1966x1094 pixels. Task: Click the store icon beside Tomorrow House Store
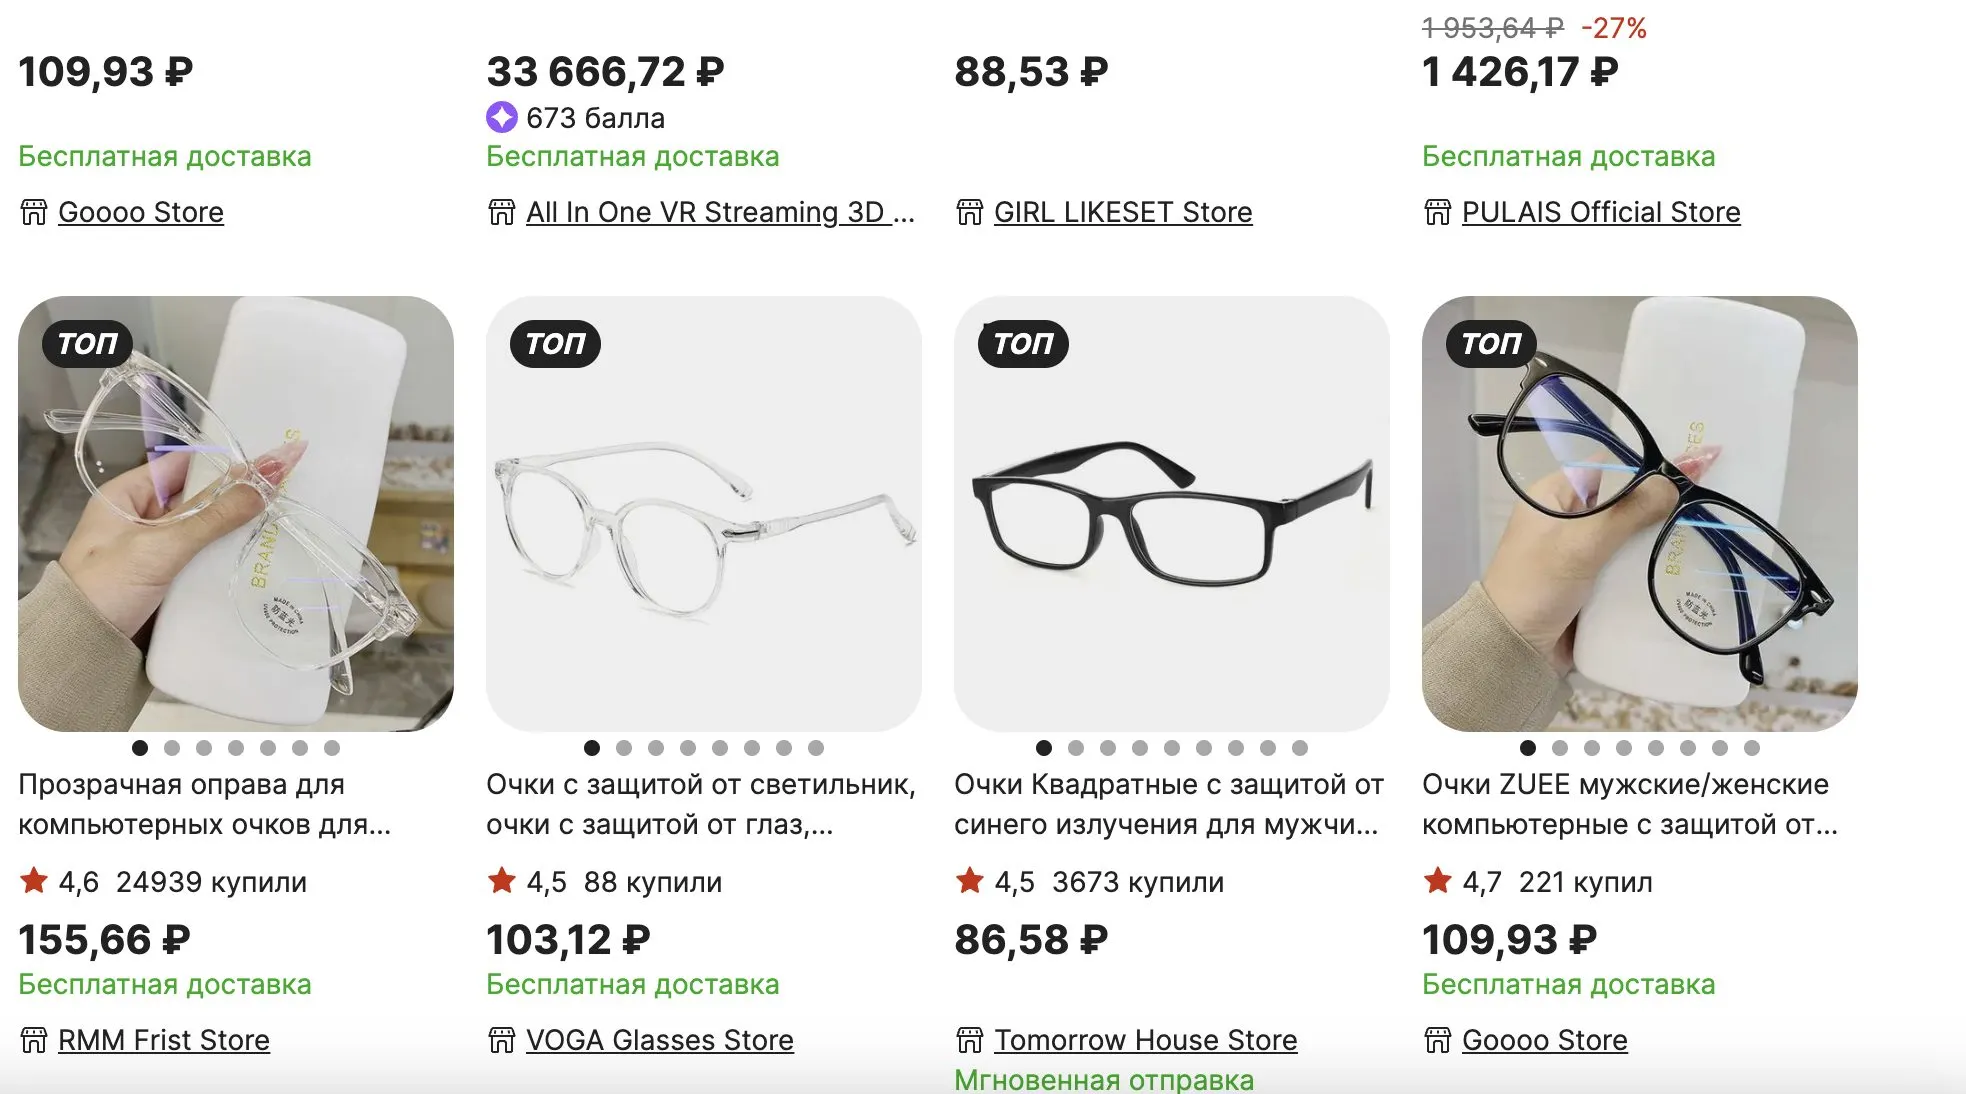point(970,1040)
